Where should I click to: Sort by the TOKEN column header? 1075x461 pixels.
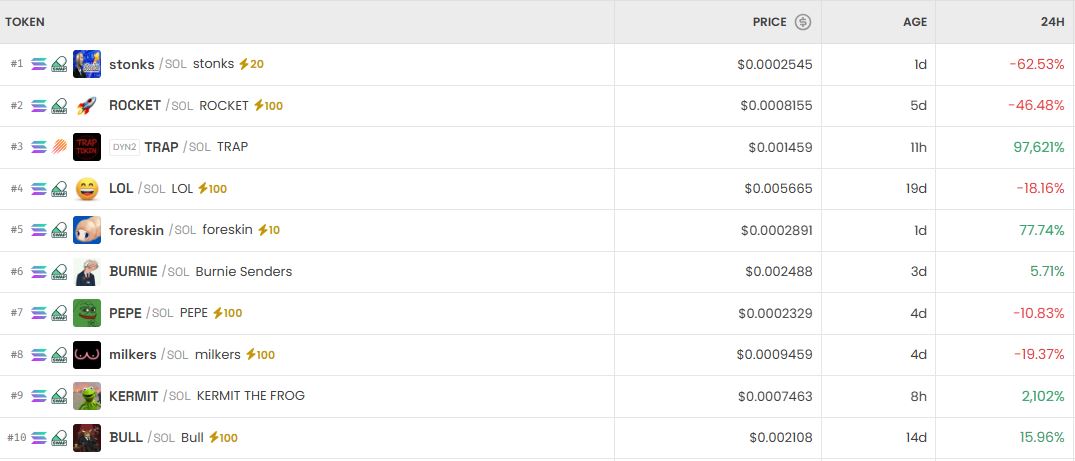(x=25, y=22)
